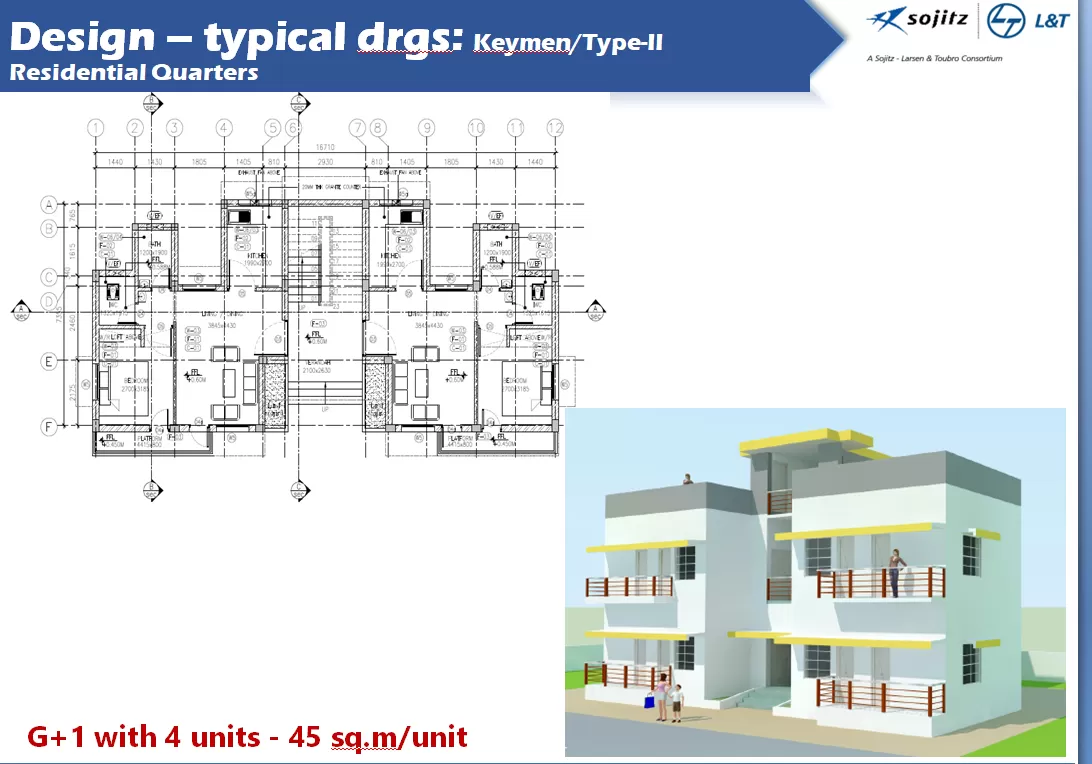Click grid bubble F on left side

[48, 425]
